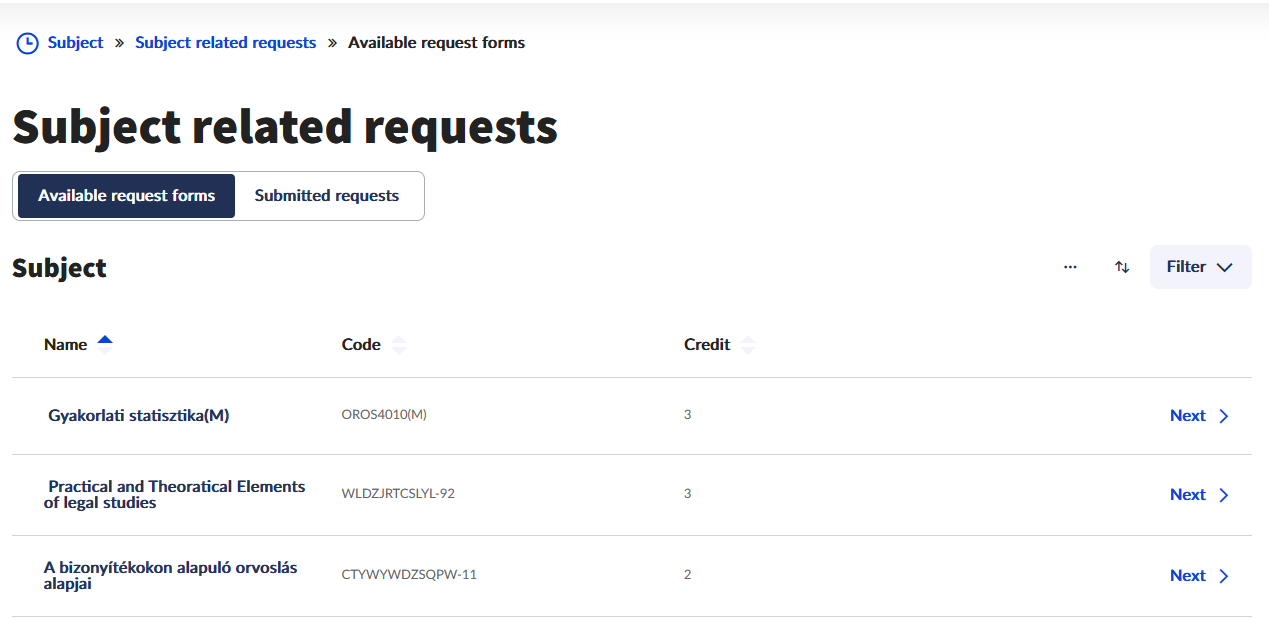This screenshot has width=1269, height=618.
Task: Click Next for Gyakorlati statisztika(M)
Action: click(1188, 416)
